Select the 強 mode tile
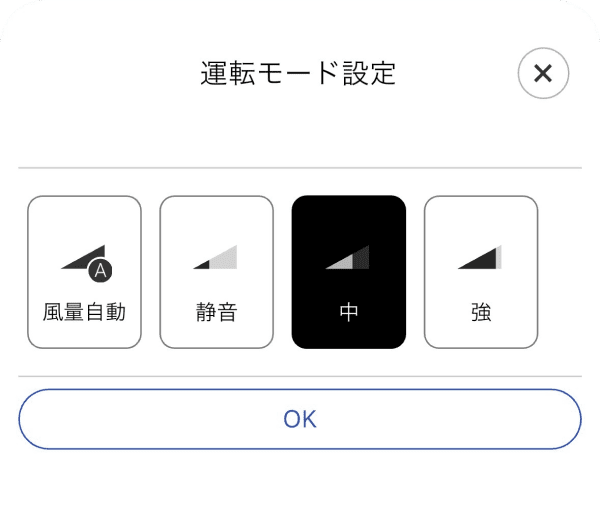Image resolution: width=600 pixels, height=511 pixels. [481, 272]
